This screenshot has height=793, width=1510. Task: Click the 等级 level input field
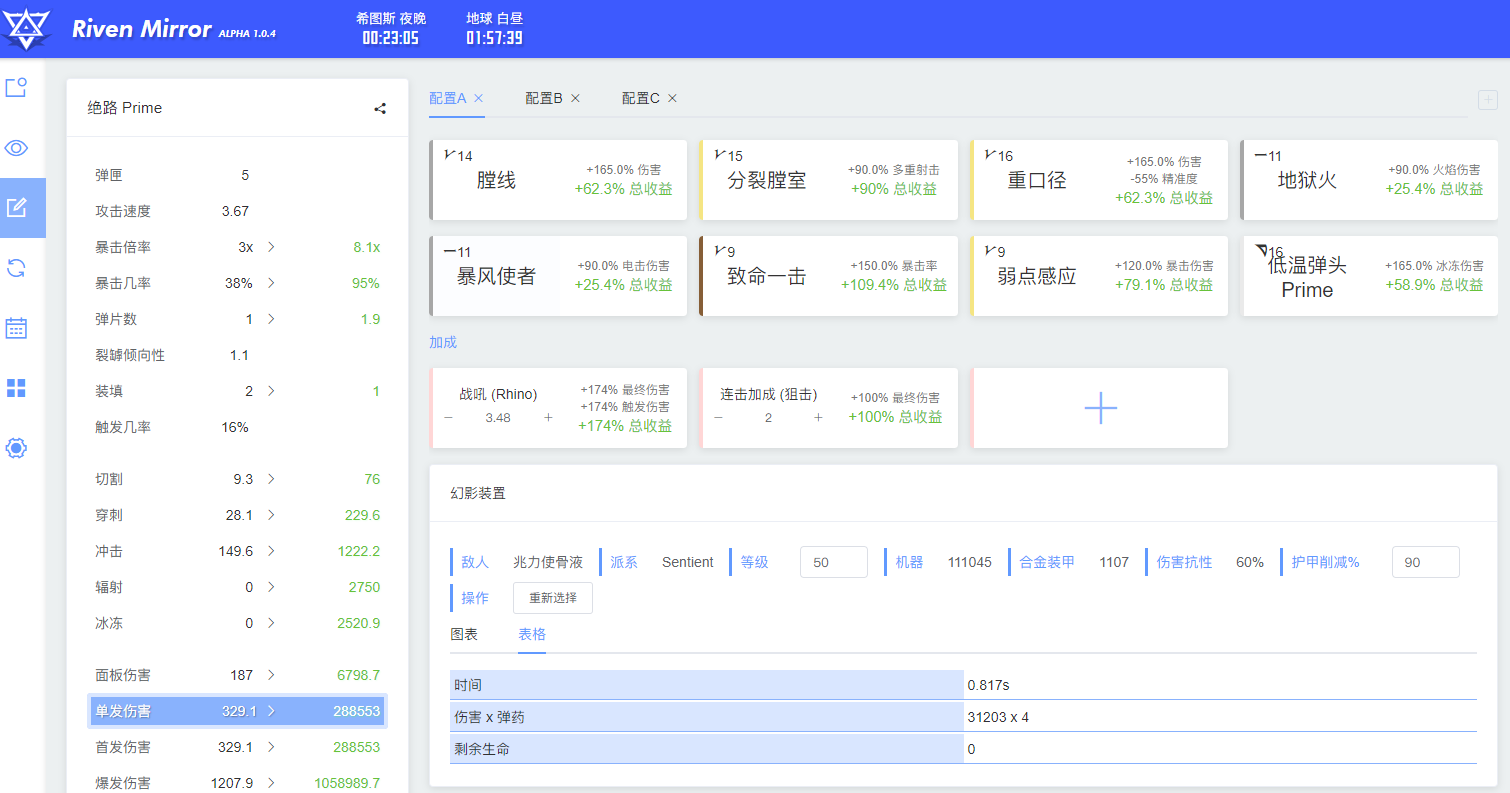click(833, 562)
